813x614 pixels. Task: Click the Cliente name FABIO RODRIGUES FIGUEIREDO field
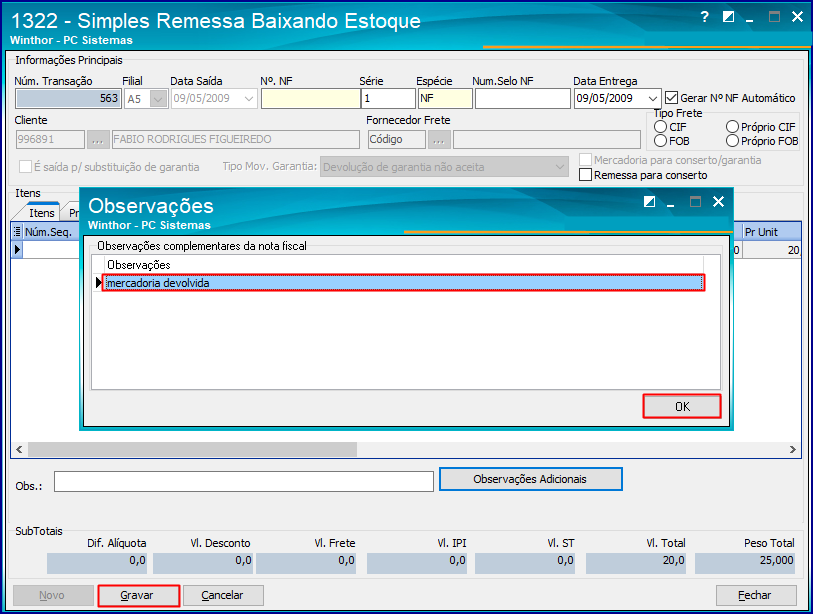point(235,139)
